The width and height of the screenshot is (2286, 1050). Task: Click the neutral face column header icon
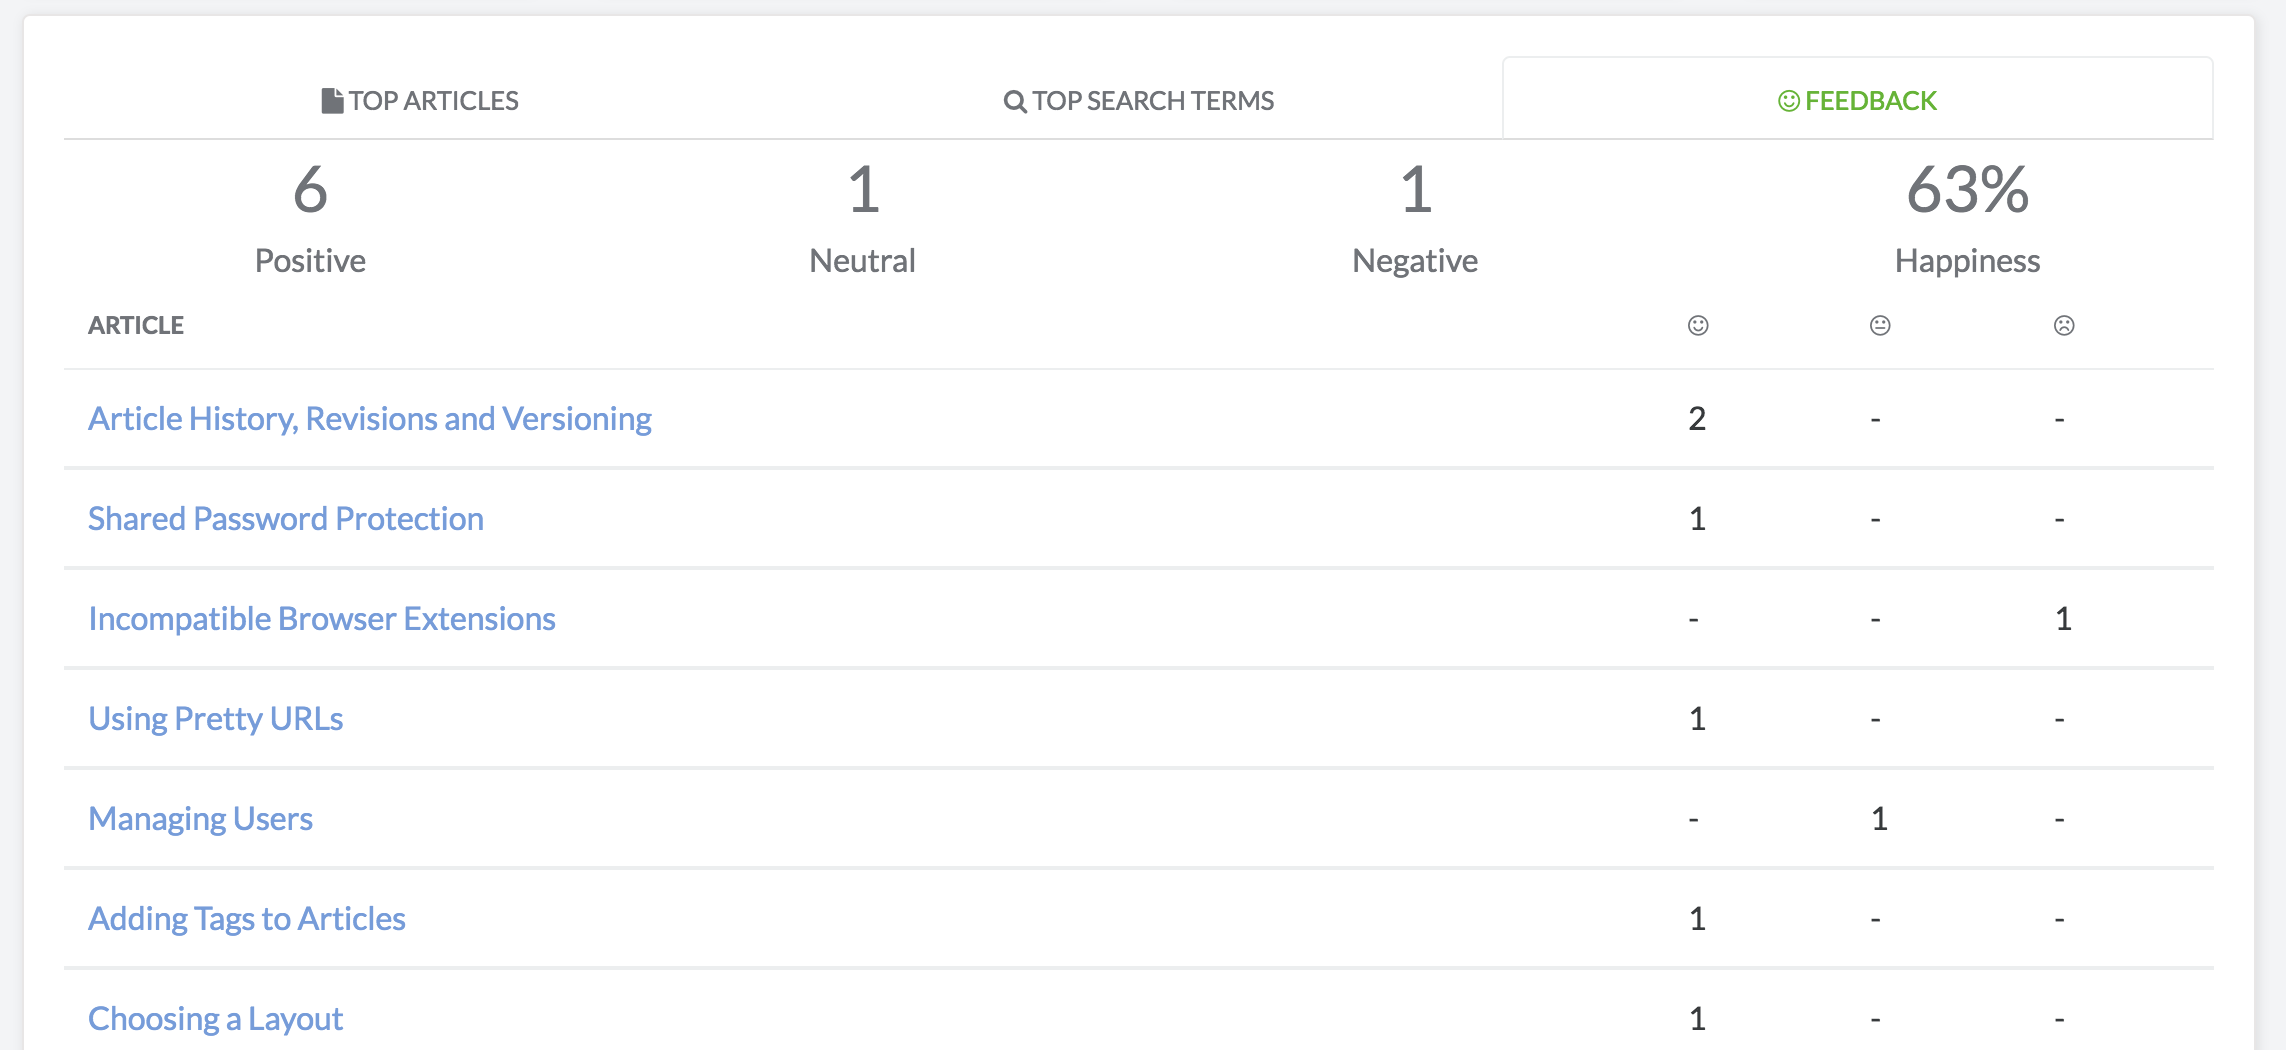(1878, 324)
